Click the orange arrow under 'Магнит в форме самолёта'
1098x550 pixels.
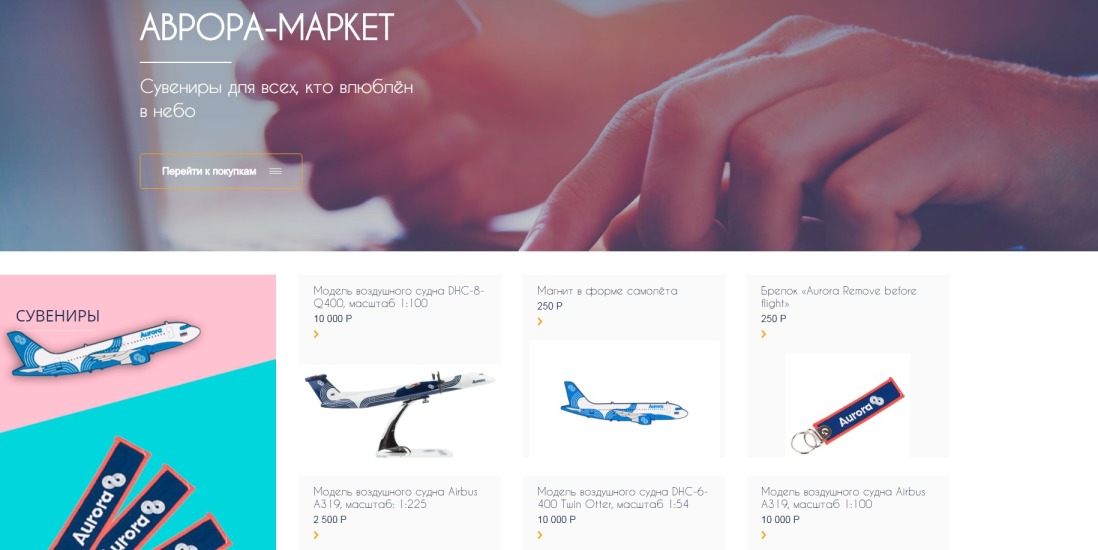click(x=540, y=322)
